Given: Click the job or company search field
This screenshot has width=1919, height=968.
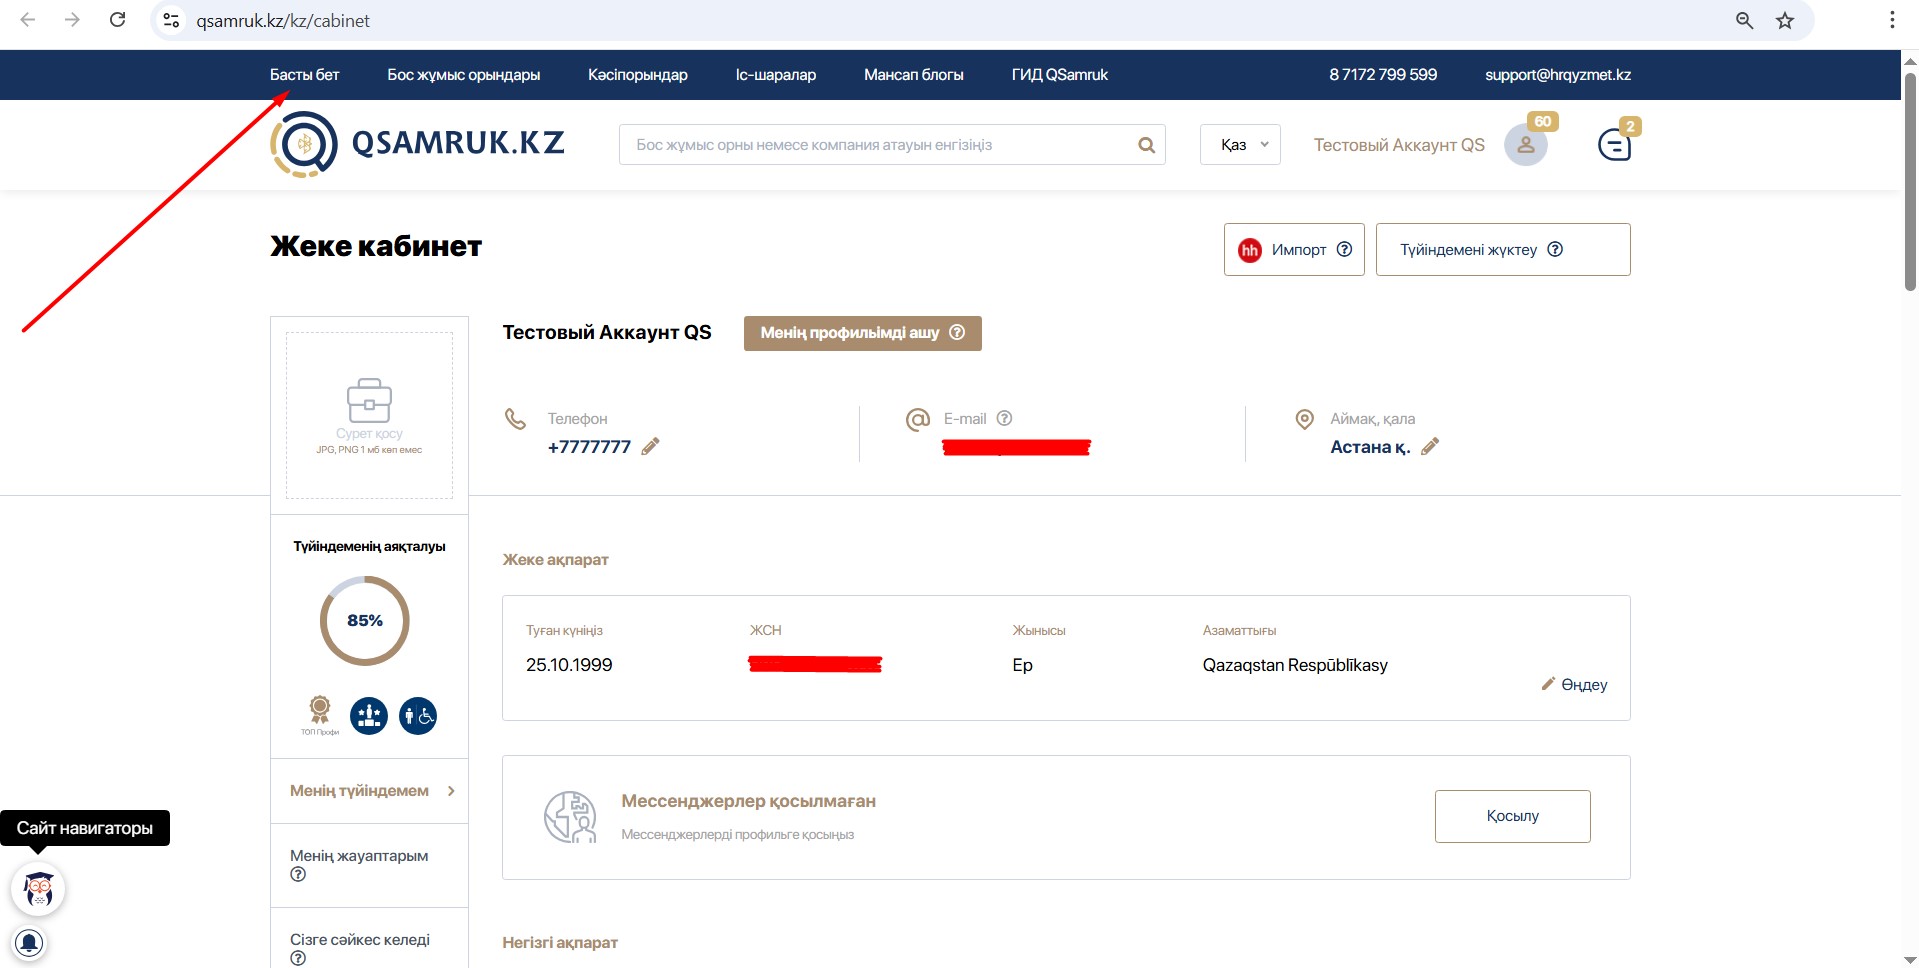Looking at the screenshot, I should 880,146.
